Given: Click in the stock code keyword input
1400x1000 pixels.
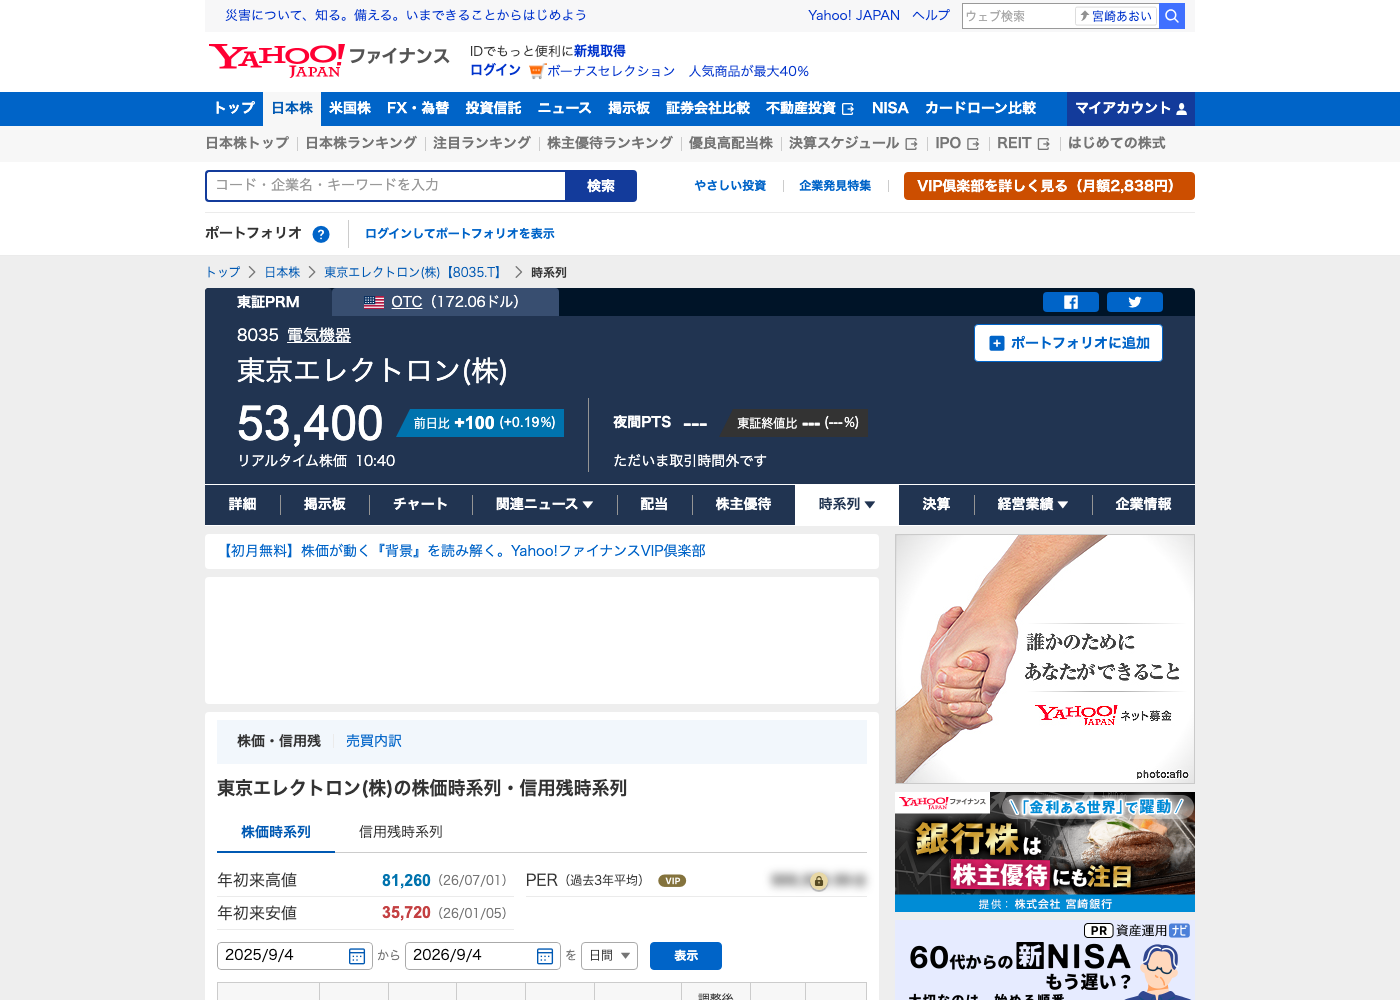Looking at the screenshot, I should (386, 186).
